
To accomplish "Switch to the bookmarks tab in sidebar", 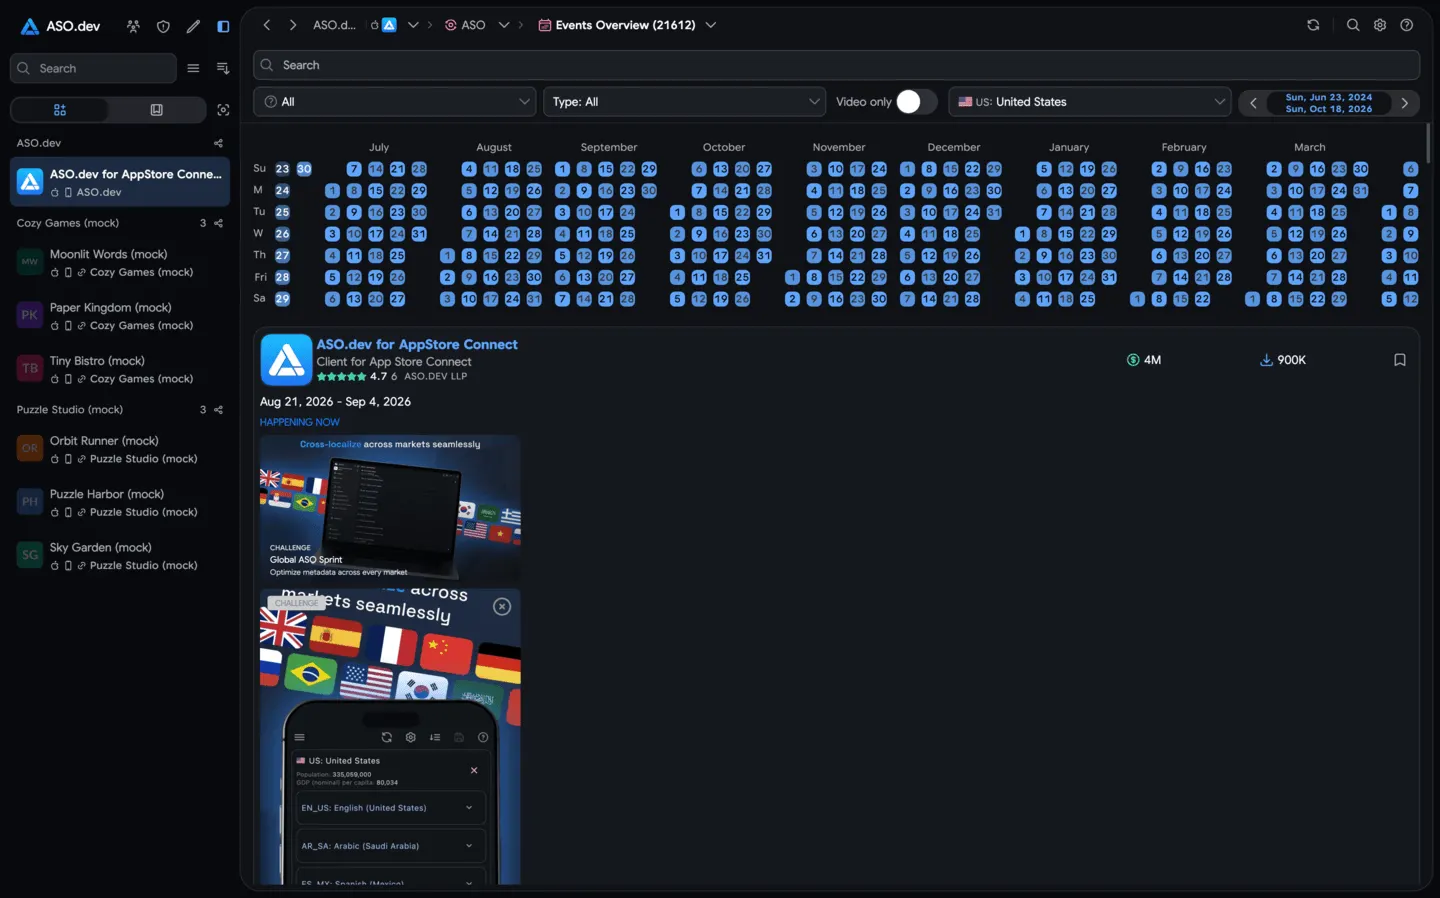I will pyautogui.click(x=157, y=110).
